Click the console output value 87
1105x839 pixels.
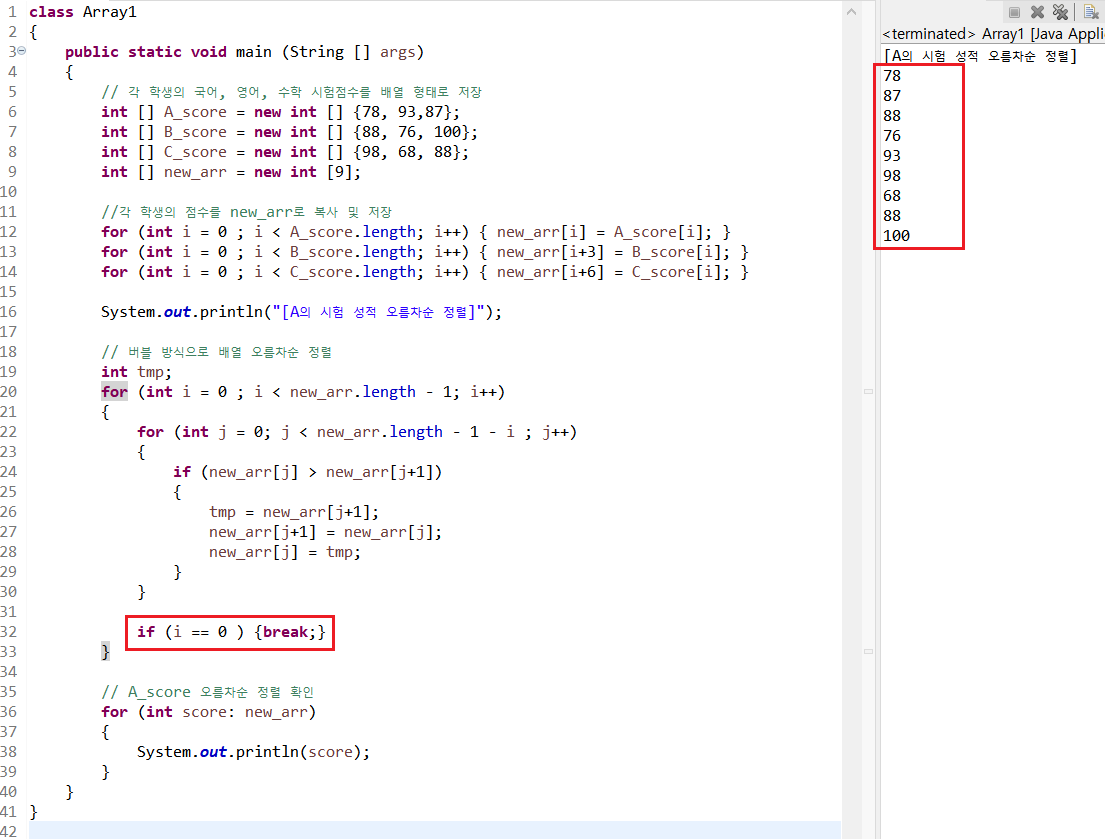pyautogui.click(x=891, y=96)
